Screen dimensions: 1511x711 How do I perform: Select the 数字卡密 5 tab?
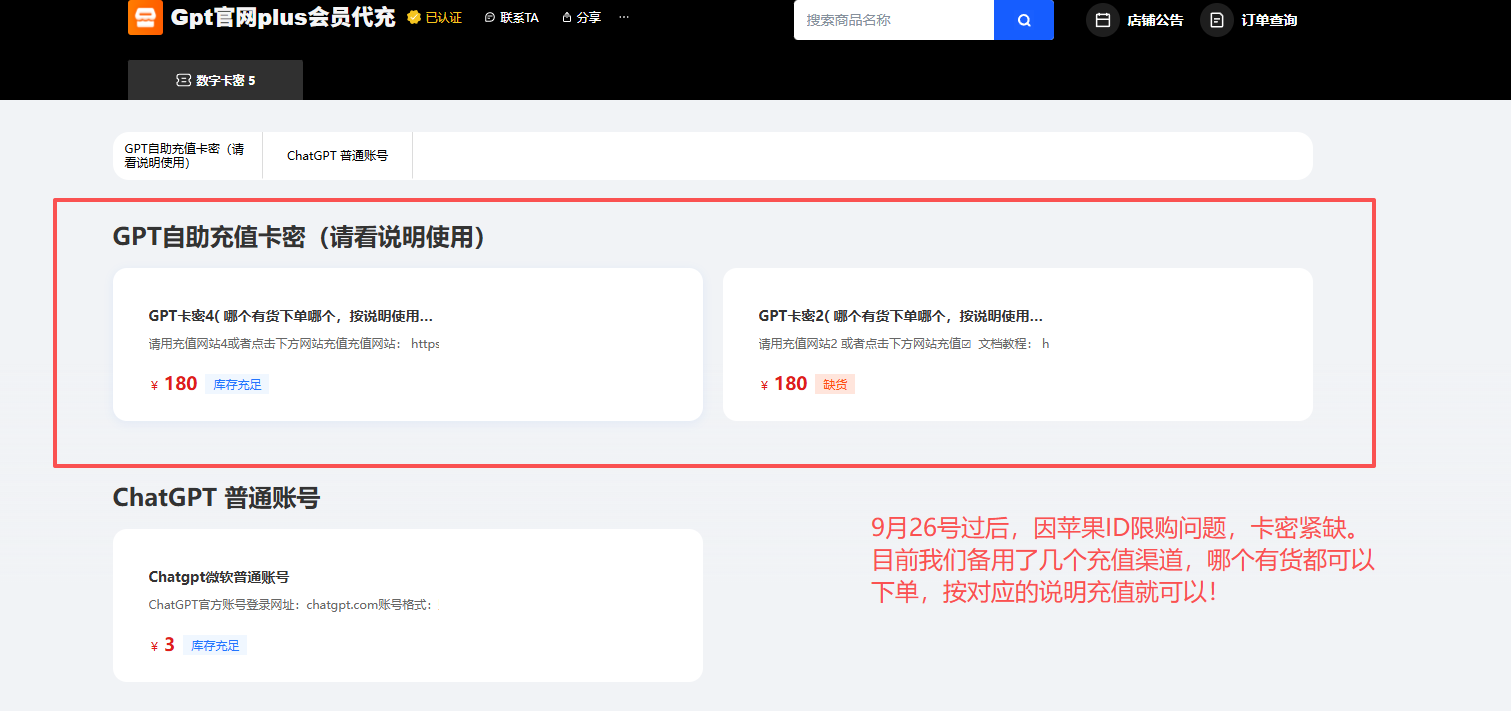tap(215, 80)
